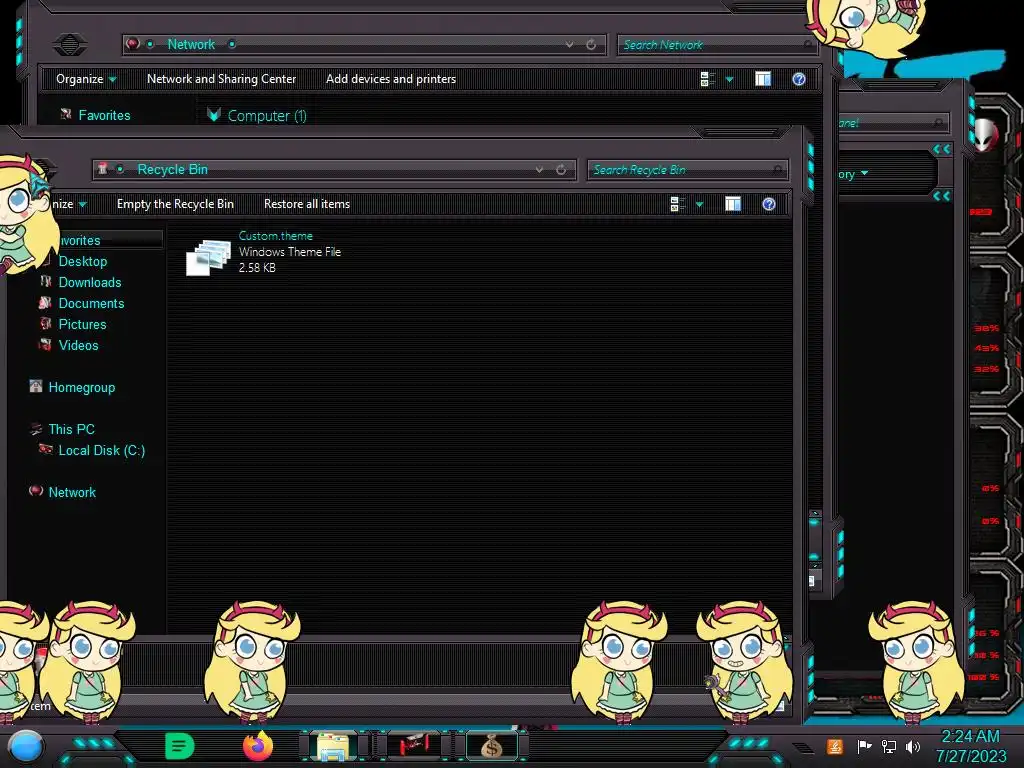Click Action Center flag in tray
1024x768 pixels.
865,746
